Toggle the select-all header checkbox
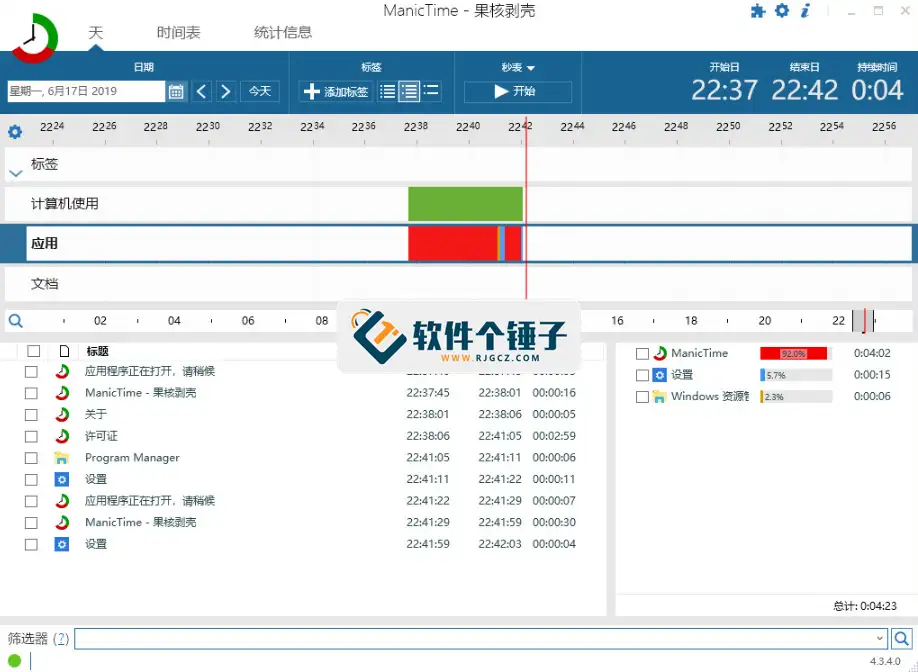The height and width of the screenshot is (672, 918). pos(33,351)
